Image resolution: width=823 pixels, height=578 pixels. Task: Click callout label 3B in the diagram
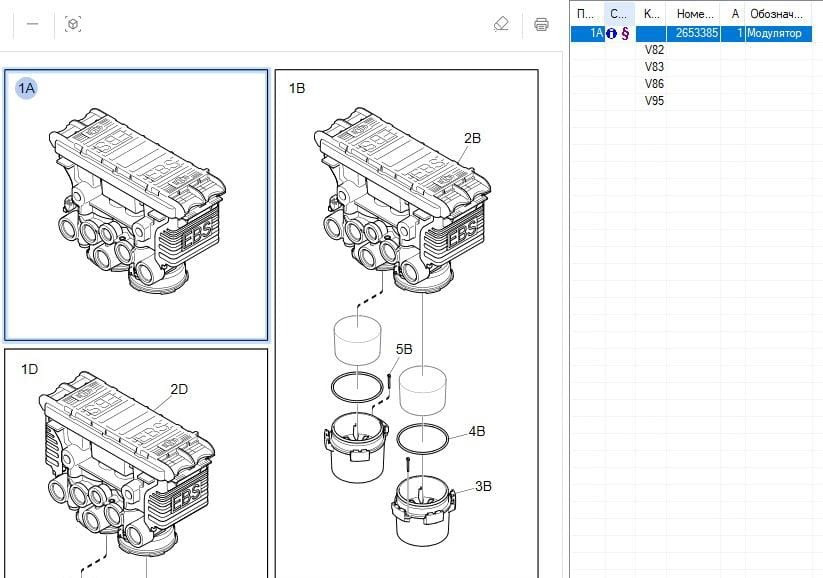click(483, 486)
